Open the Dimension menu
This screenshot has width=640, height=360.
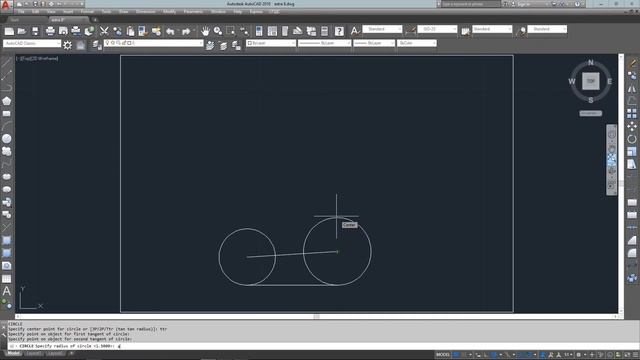coord(145,12)
